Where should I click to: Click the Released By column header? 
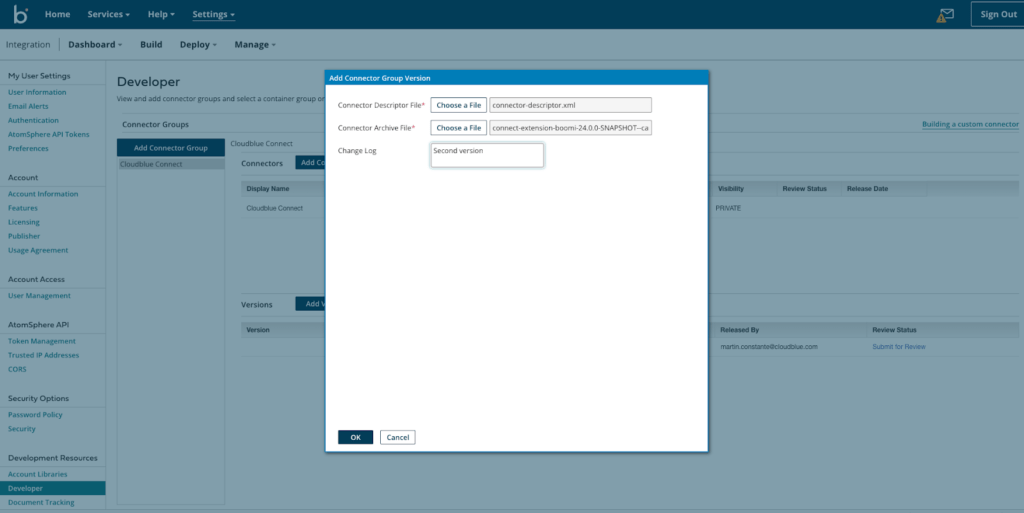click(739, 330)
